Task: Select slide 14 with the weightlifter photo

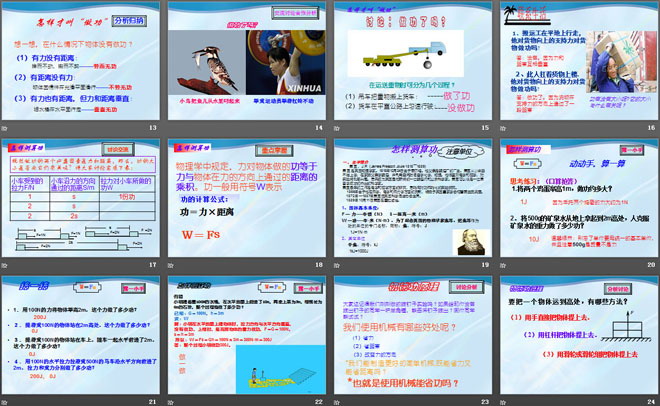Action: point(247,62)
